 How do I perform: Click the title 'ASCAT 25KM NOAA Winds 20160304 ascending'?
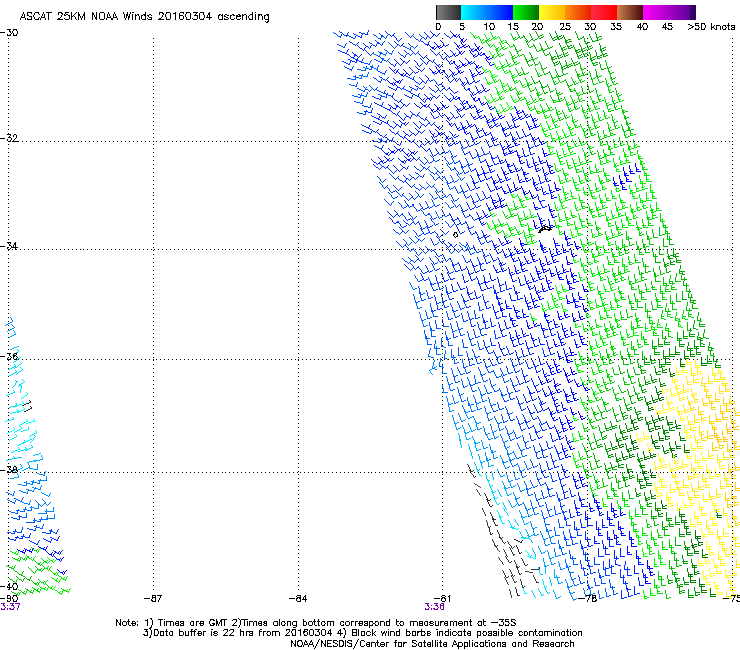144,17
